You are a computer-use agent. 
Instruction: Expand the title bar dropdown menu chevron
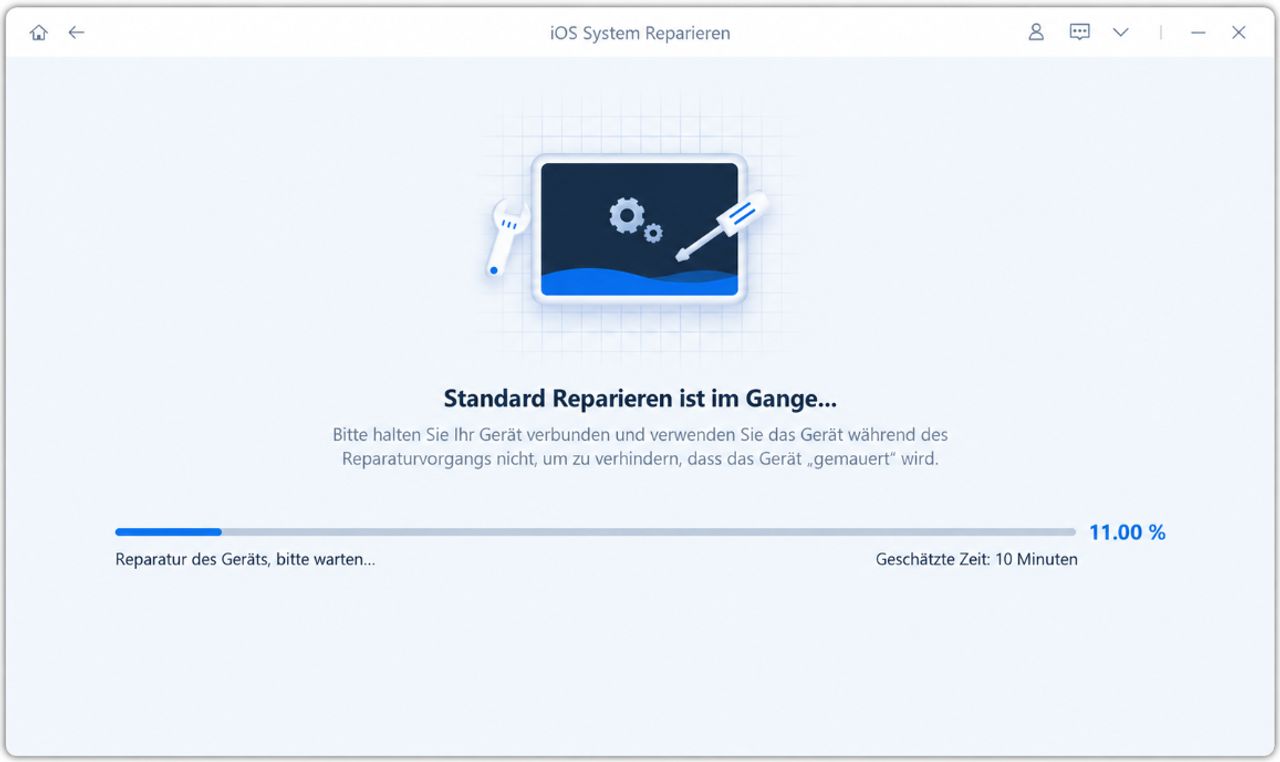point(1121,33)
